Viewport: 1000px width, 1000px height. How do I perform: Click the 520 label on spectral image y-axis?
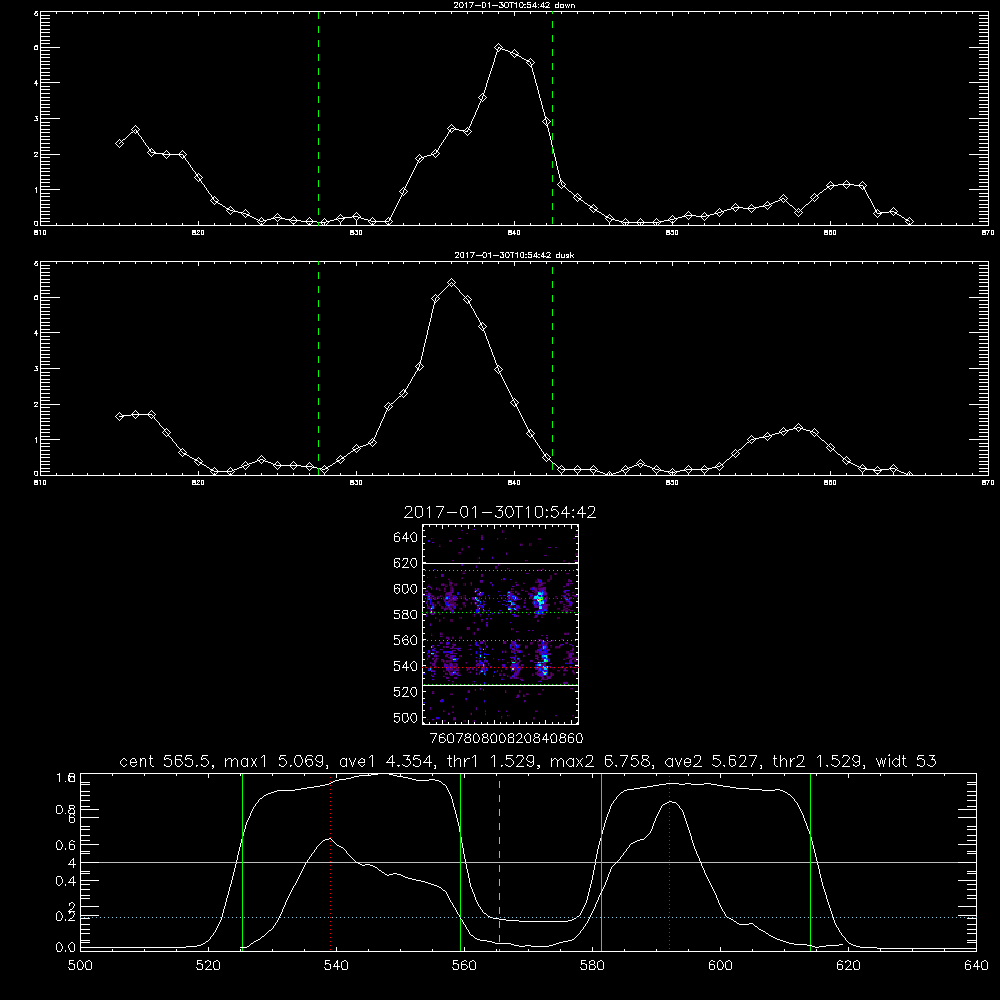click(406, 692)
